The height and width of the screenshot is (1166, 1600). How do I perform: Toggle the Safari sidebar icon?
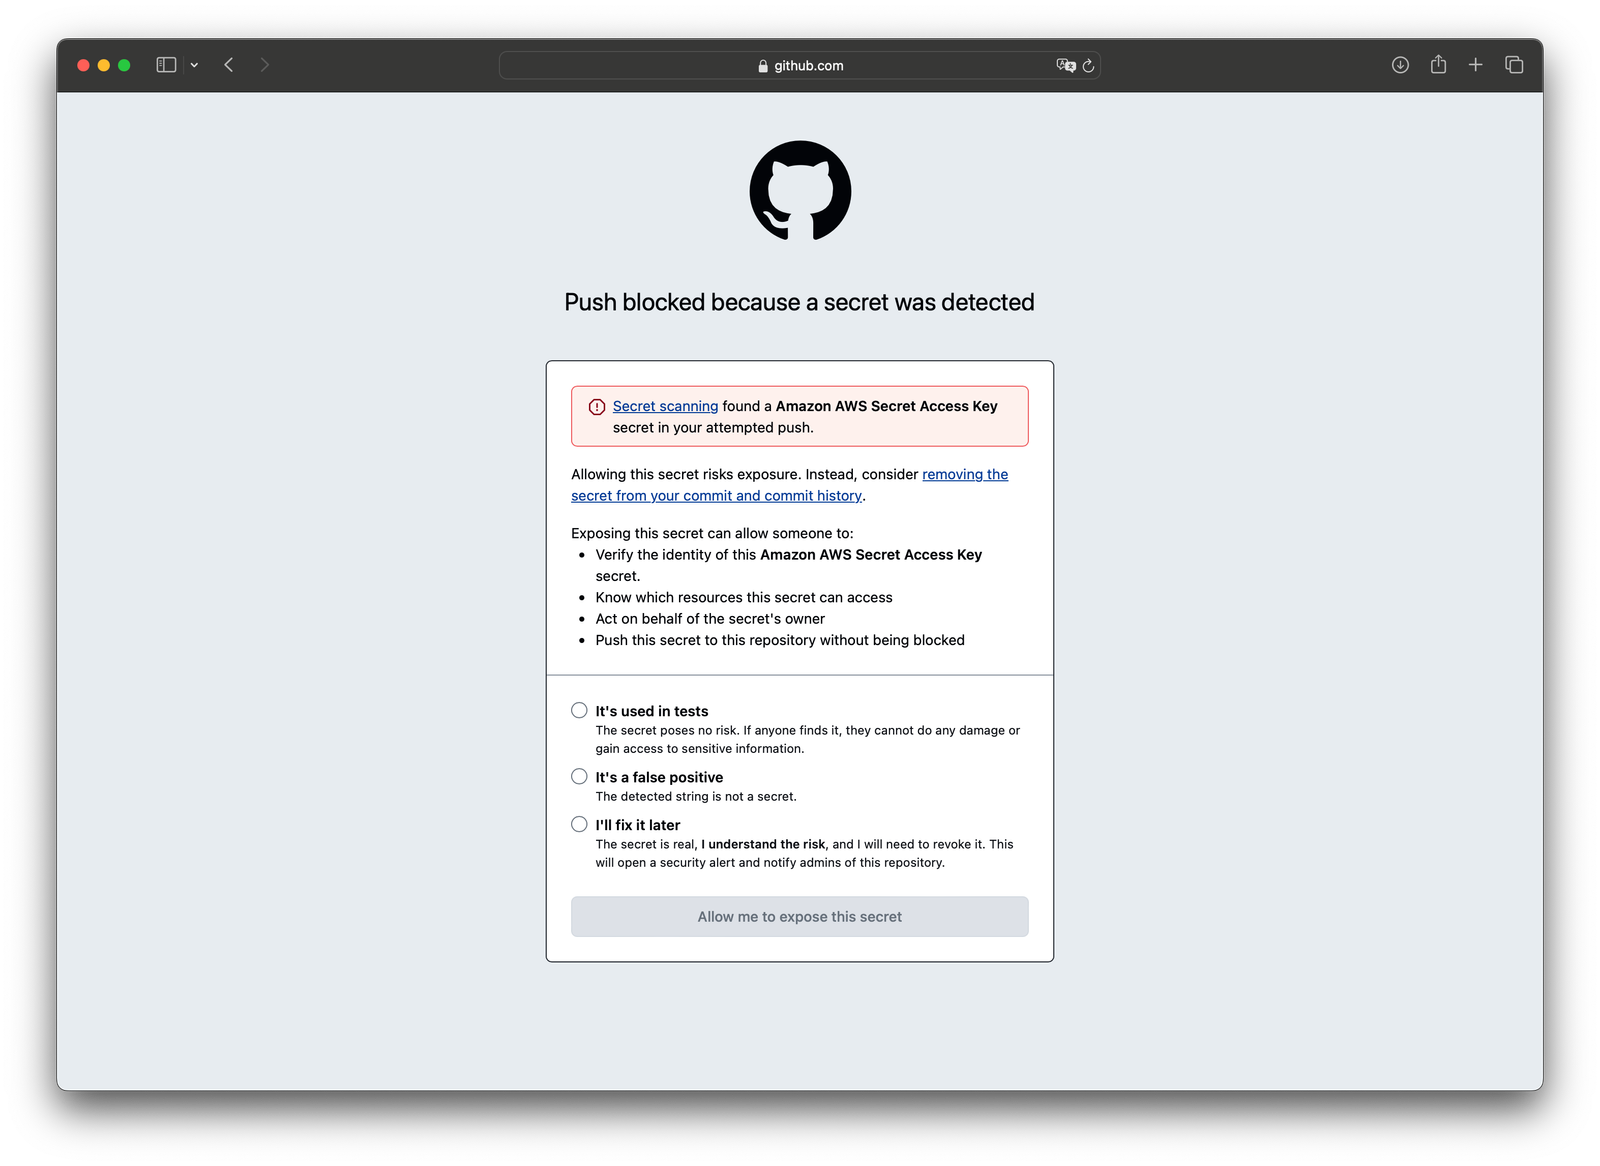(x=166, y=65)
